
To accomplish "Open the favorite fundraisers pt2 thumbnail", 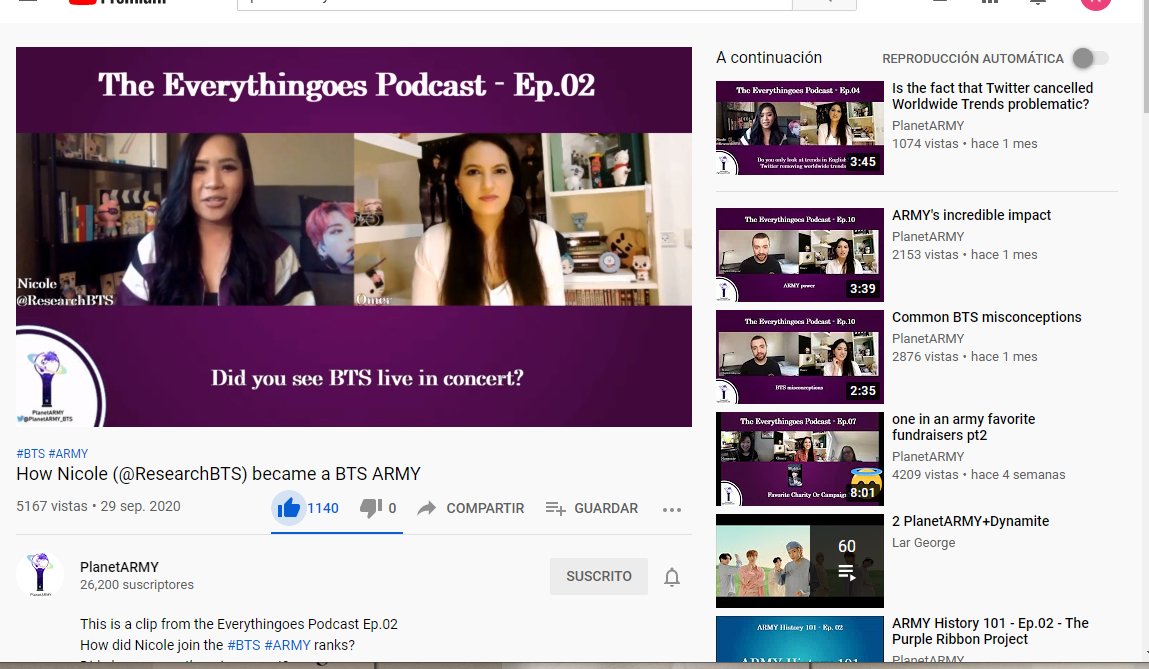I will point(799,459).
